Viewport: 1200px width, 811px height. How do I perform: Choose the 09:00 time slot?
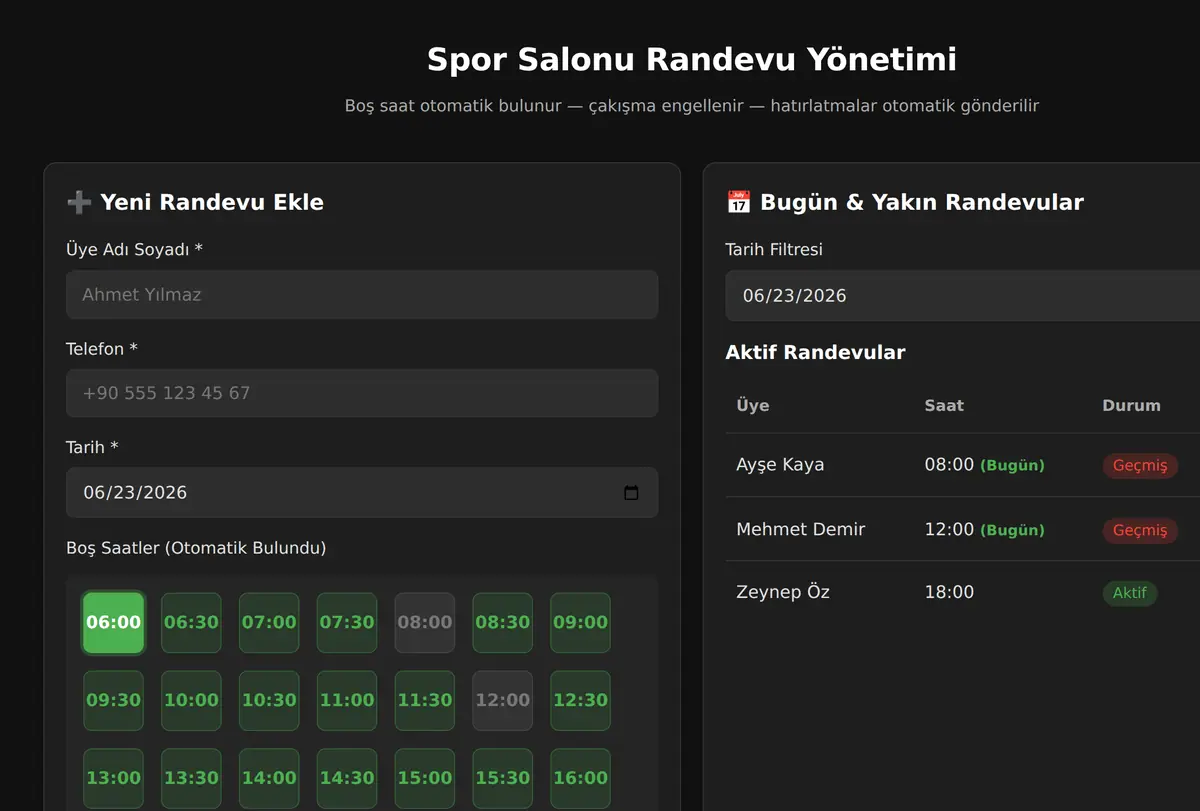[581, 622]
